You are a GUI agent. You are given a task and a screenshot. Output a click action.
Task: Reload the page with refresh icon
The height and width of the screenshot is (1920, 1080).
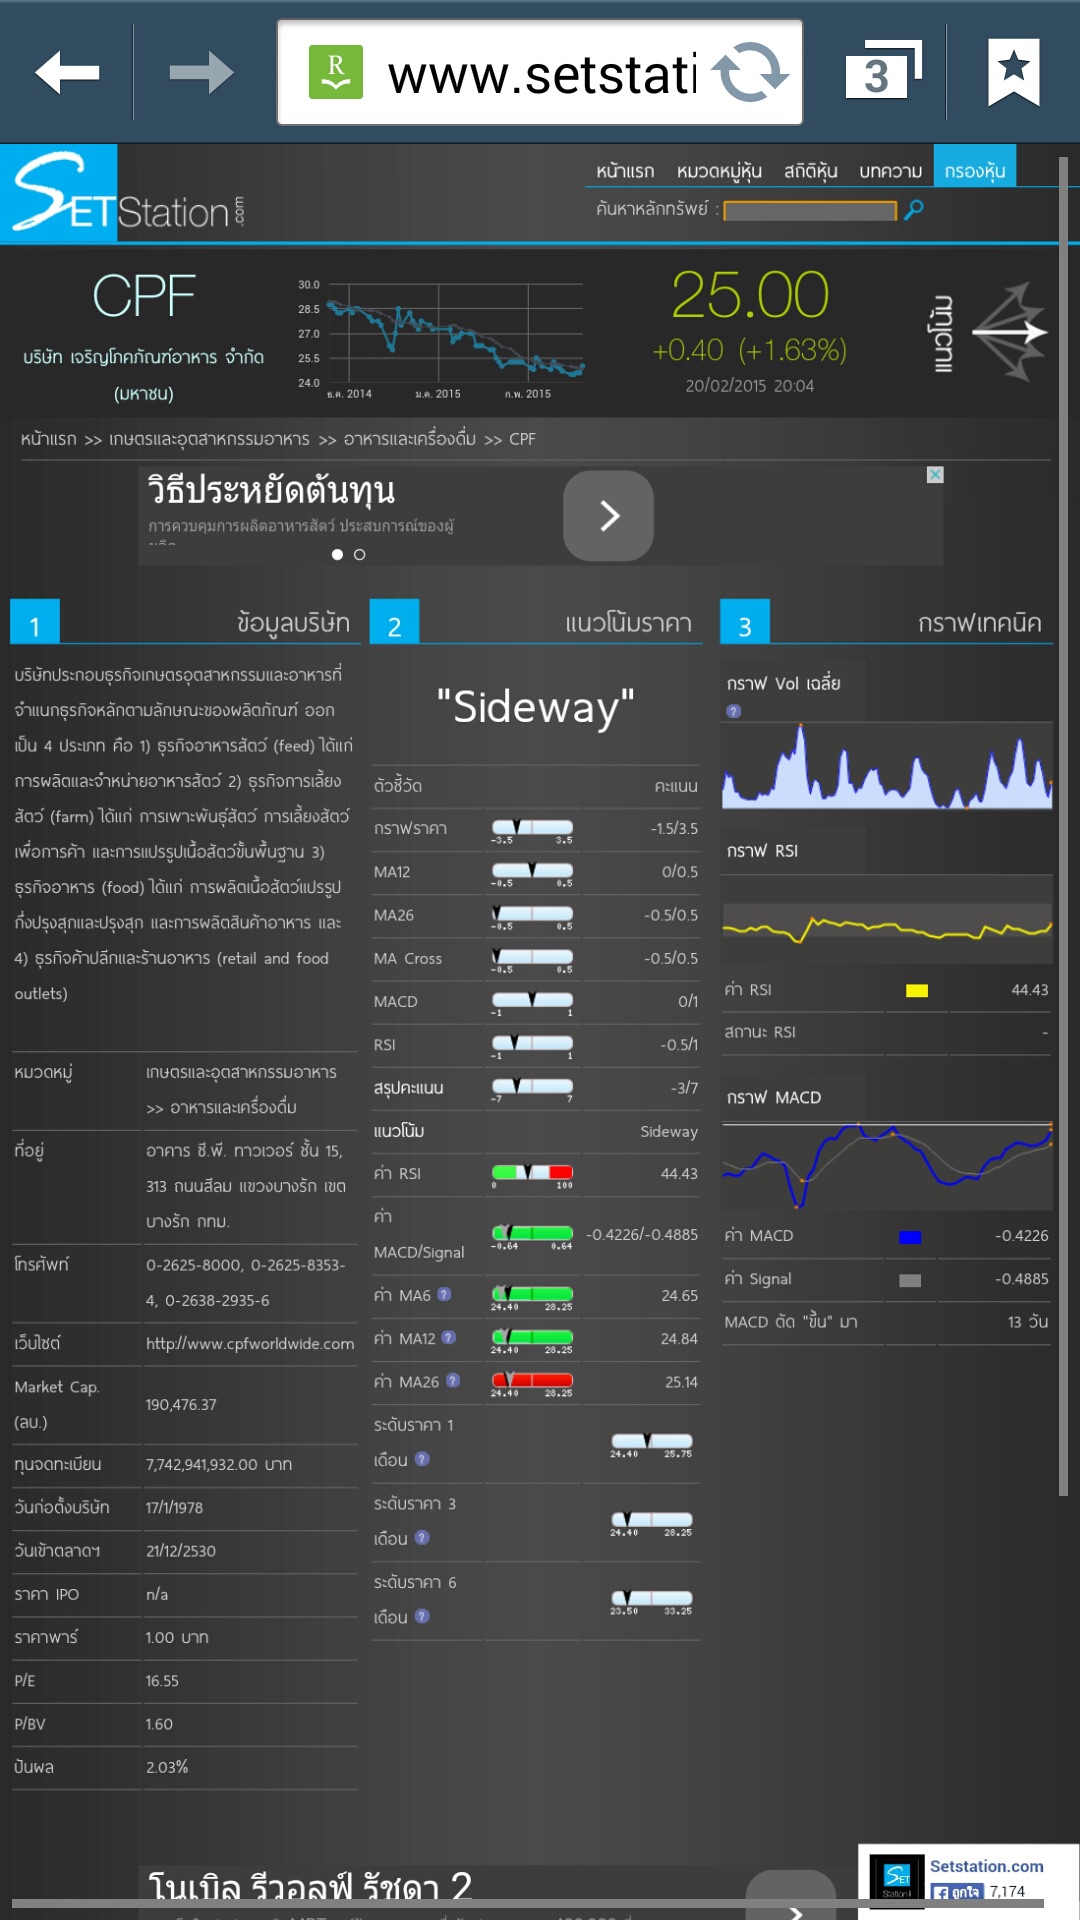pos(750,72)
